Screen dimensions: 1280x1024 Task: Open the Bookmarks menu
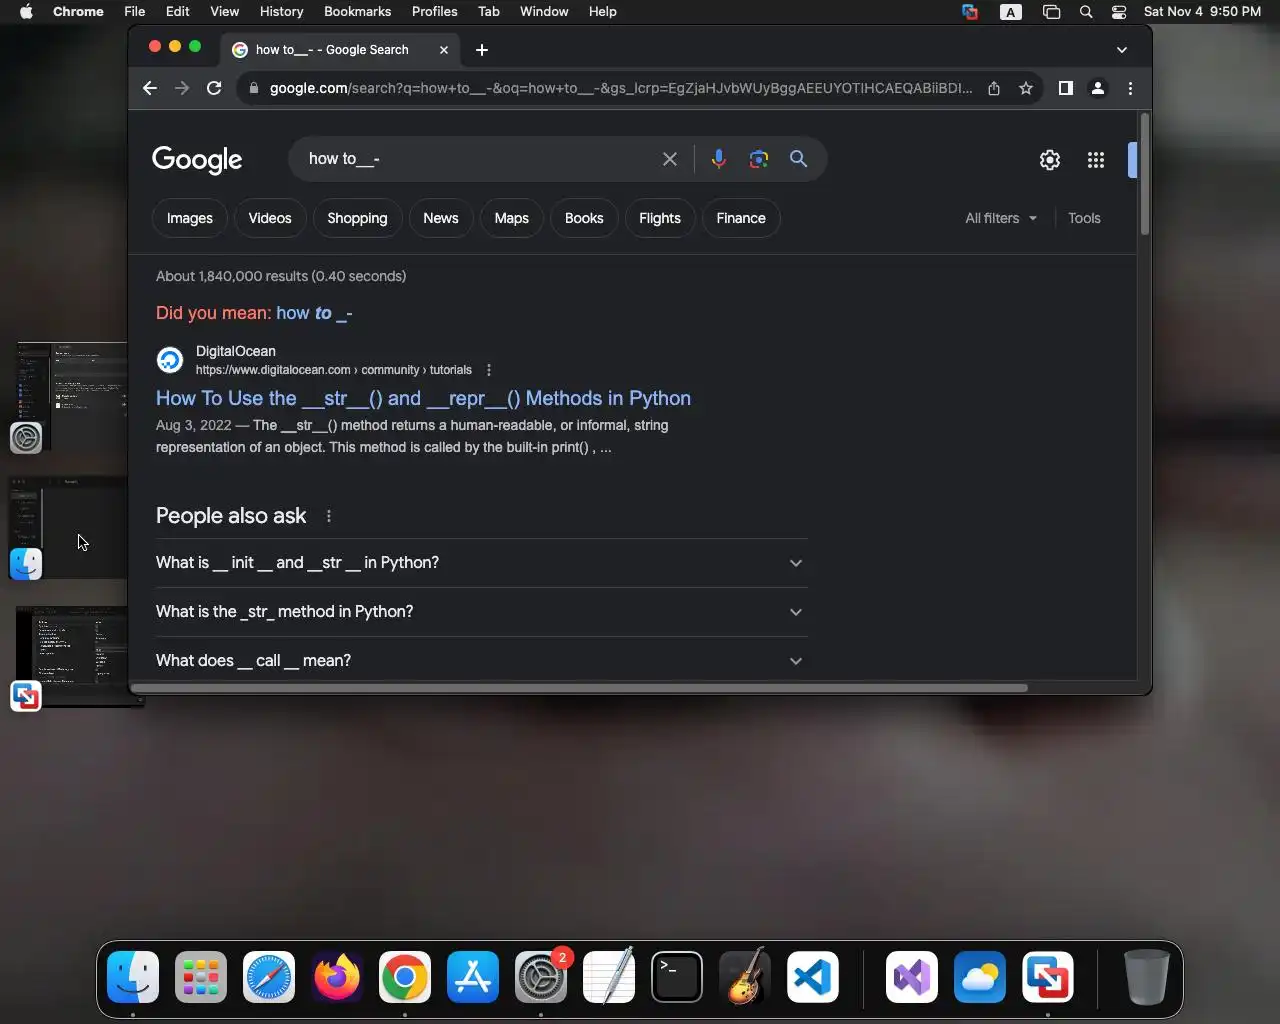point(357,12)
